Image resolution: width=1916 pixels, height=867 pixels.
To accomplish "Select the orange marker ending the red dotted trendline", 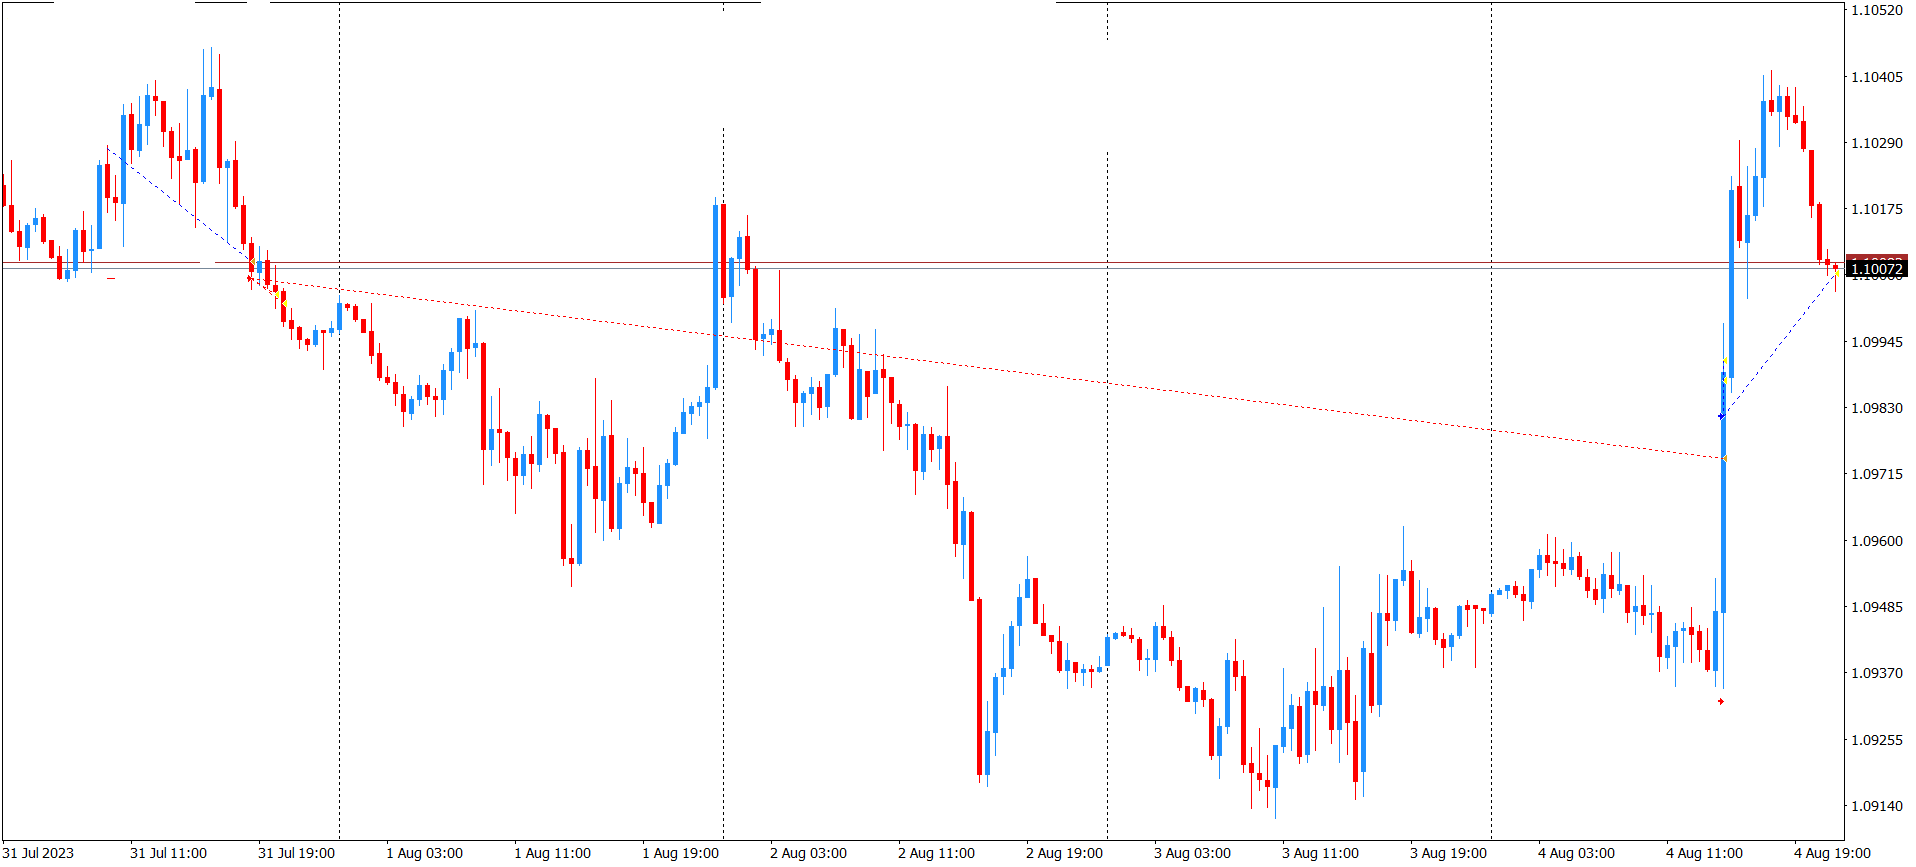I will click(1725, 459).
